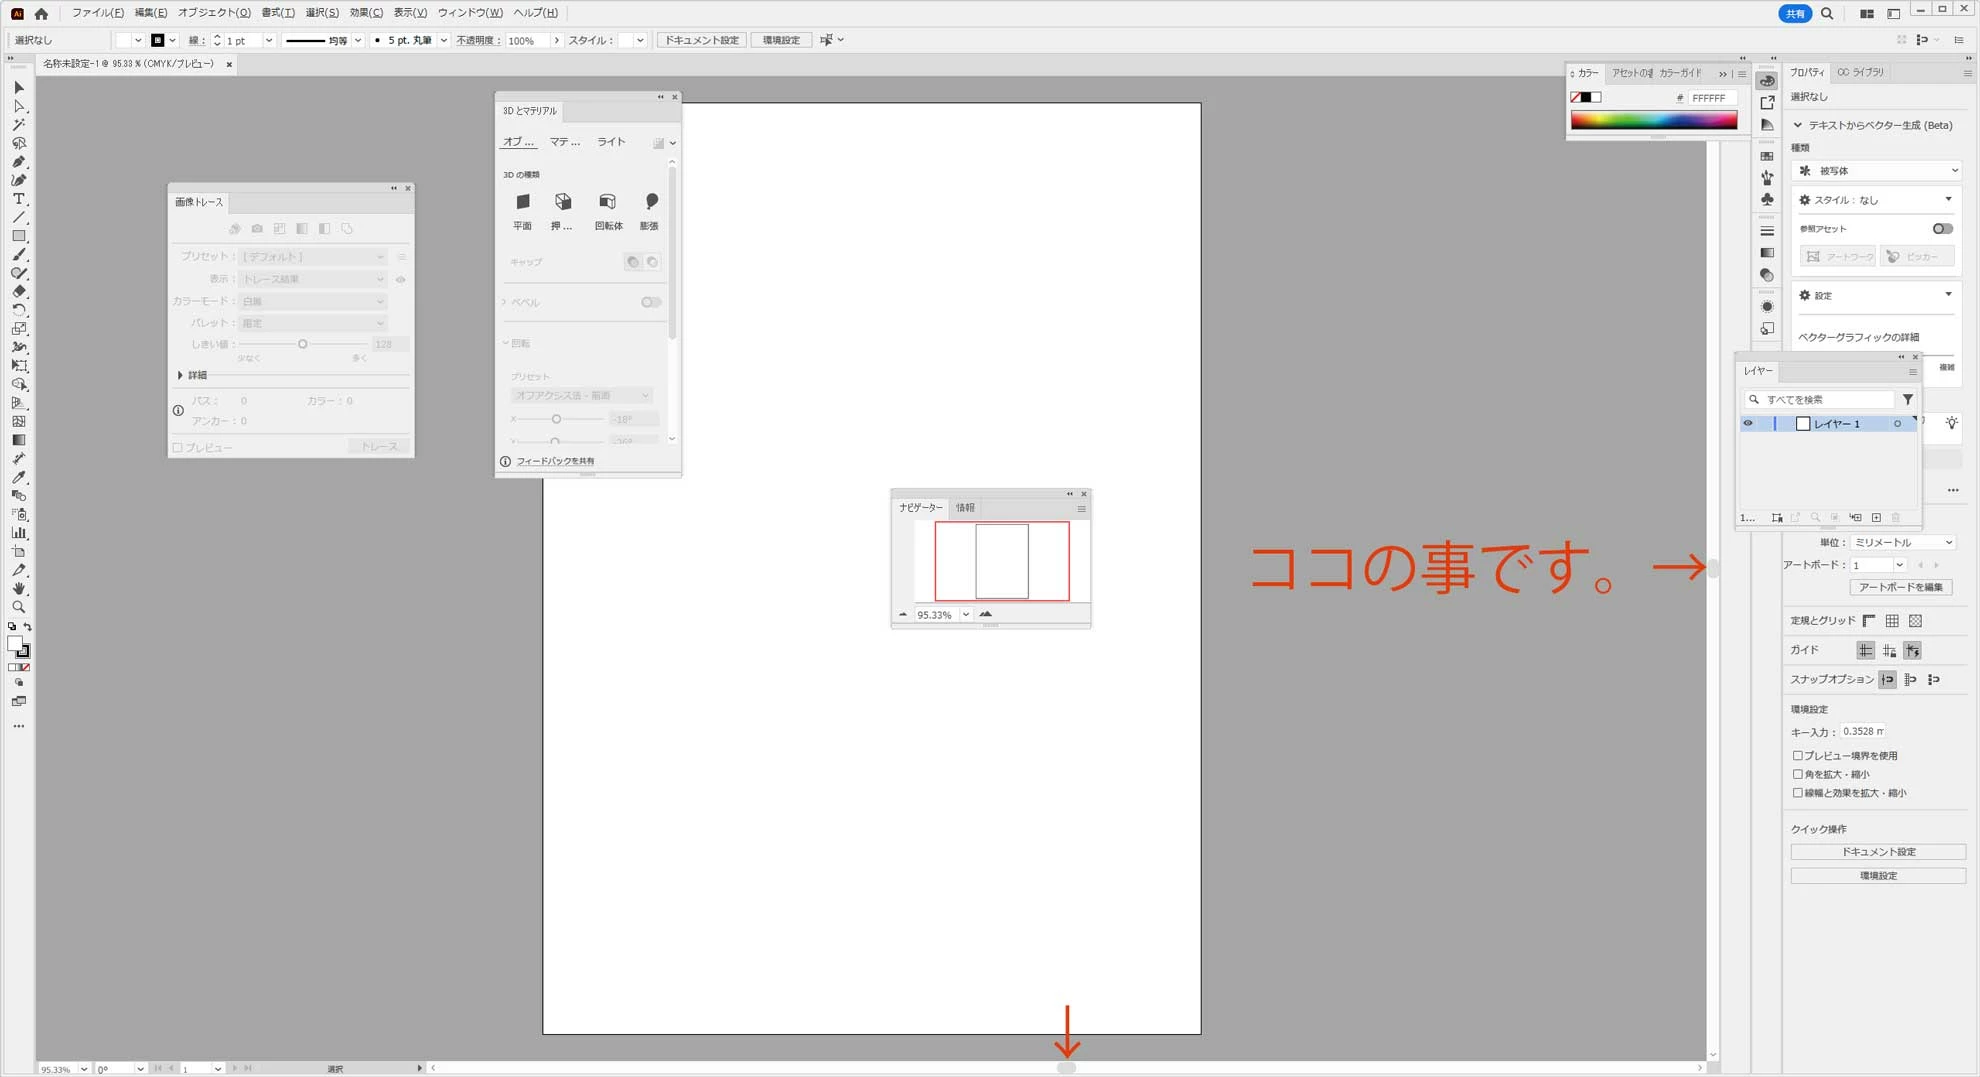This screenshot has width=1980, height=1077.
Task: Switch to the 情報 tab beside Navigator
Action: coord(965,508)
